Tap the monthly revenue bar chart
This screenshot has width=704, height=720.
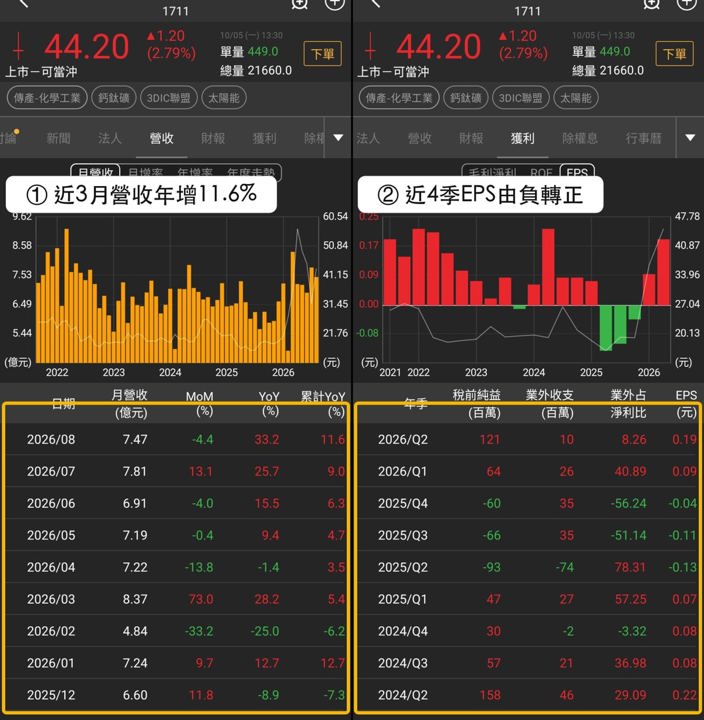click(177, 290)
